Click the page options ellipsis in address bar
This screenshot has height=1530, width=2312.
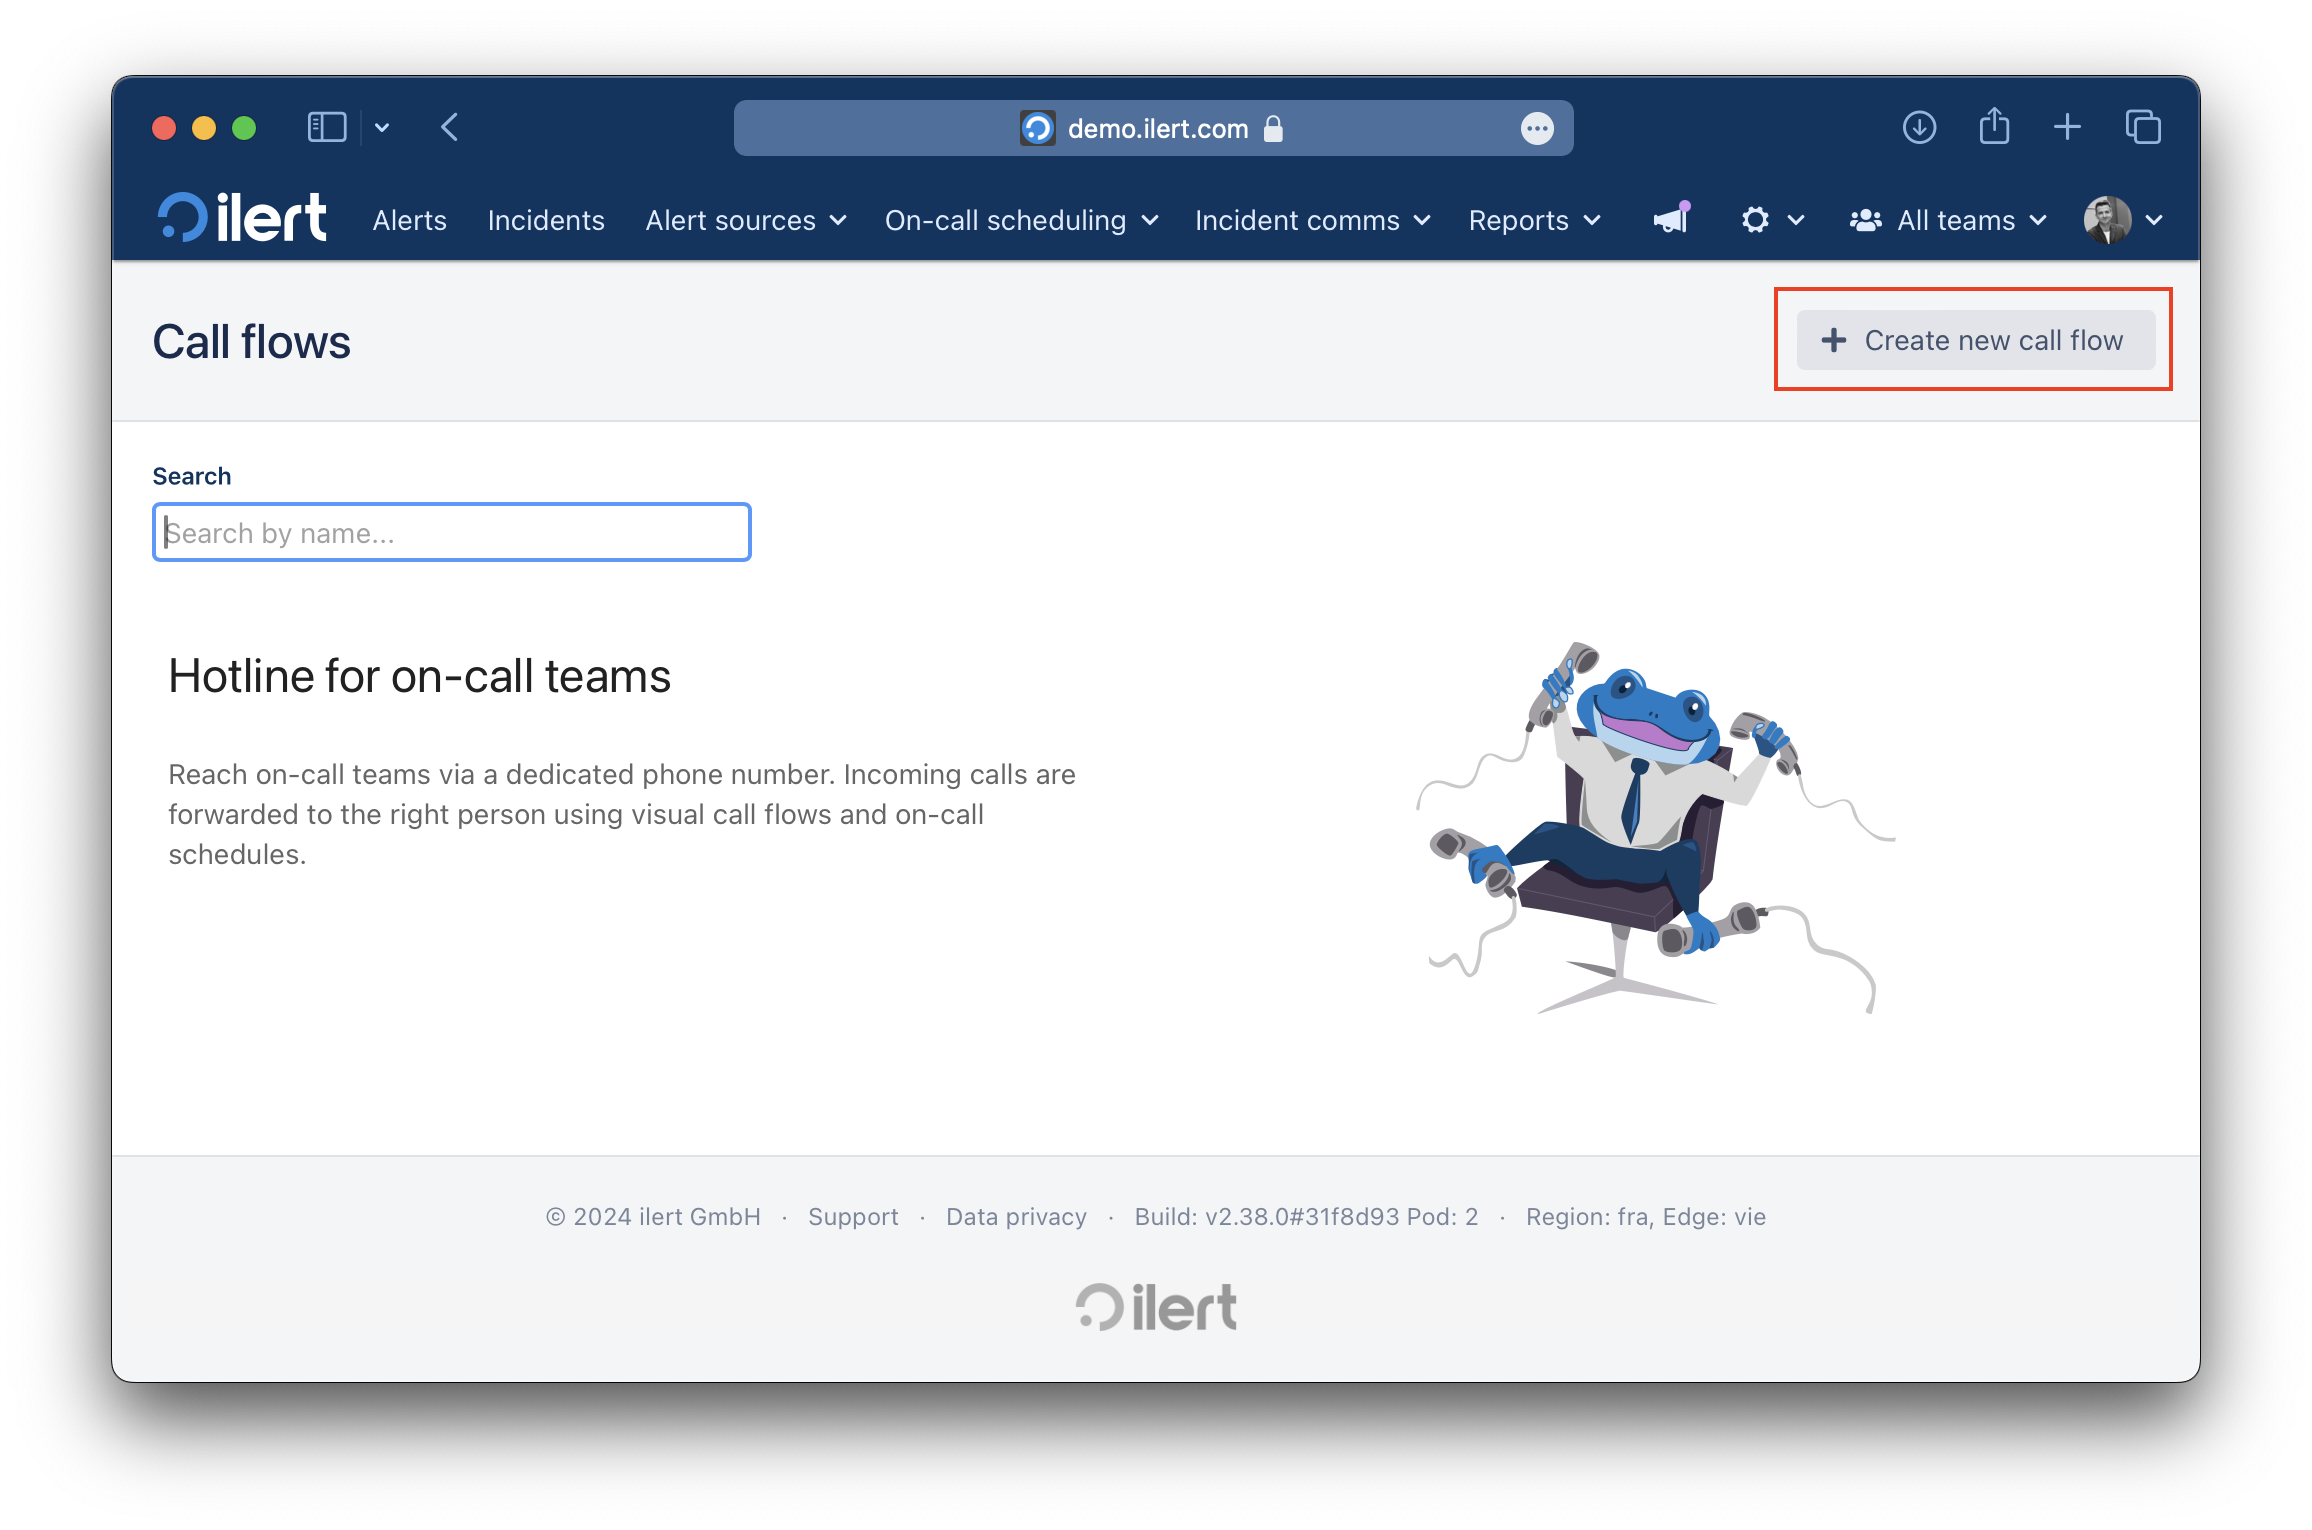point(1537,128)
